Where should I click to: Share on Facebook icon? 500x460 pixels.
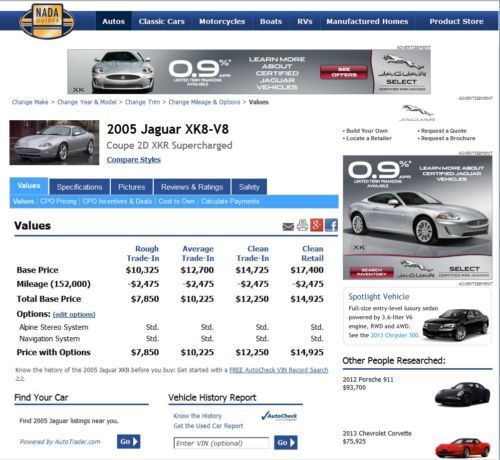coord(331,225)
